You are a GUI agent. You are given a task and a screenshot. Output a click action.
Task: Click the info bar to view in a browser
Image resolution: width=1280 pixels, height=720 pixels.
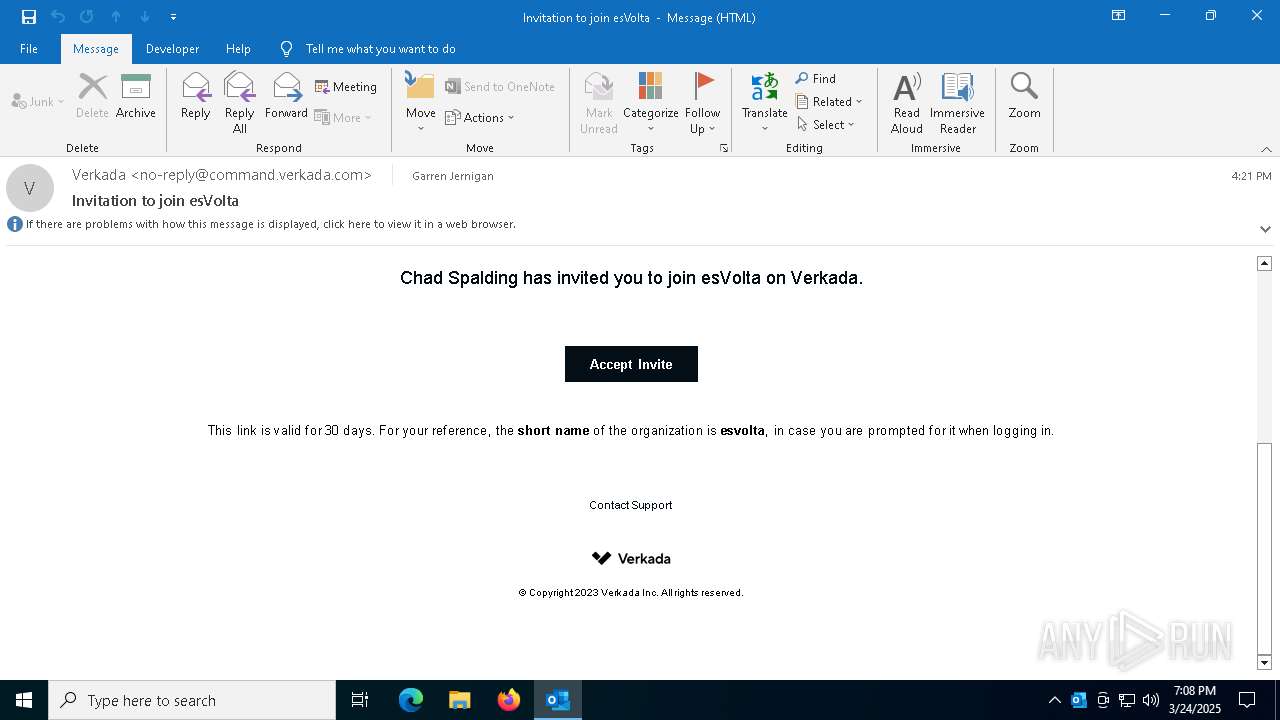click(x=271, y=224)
